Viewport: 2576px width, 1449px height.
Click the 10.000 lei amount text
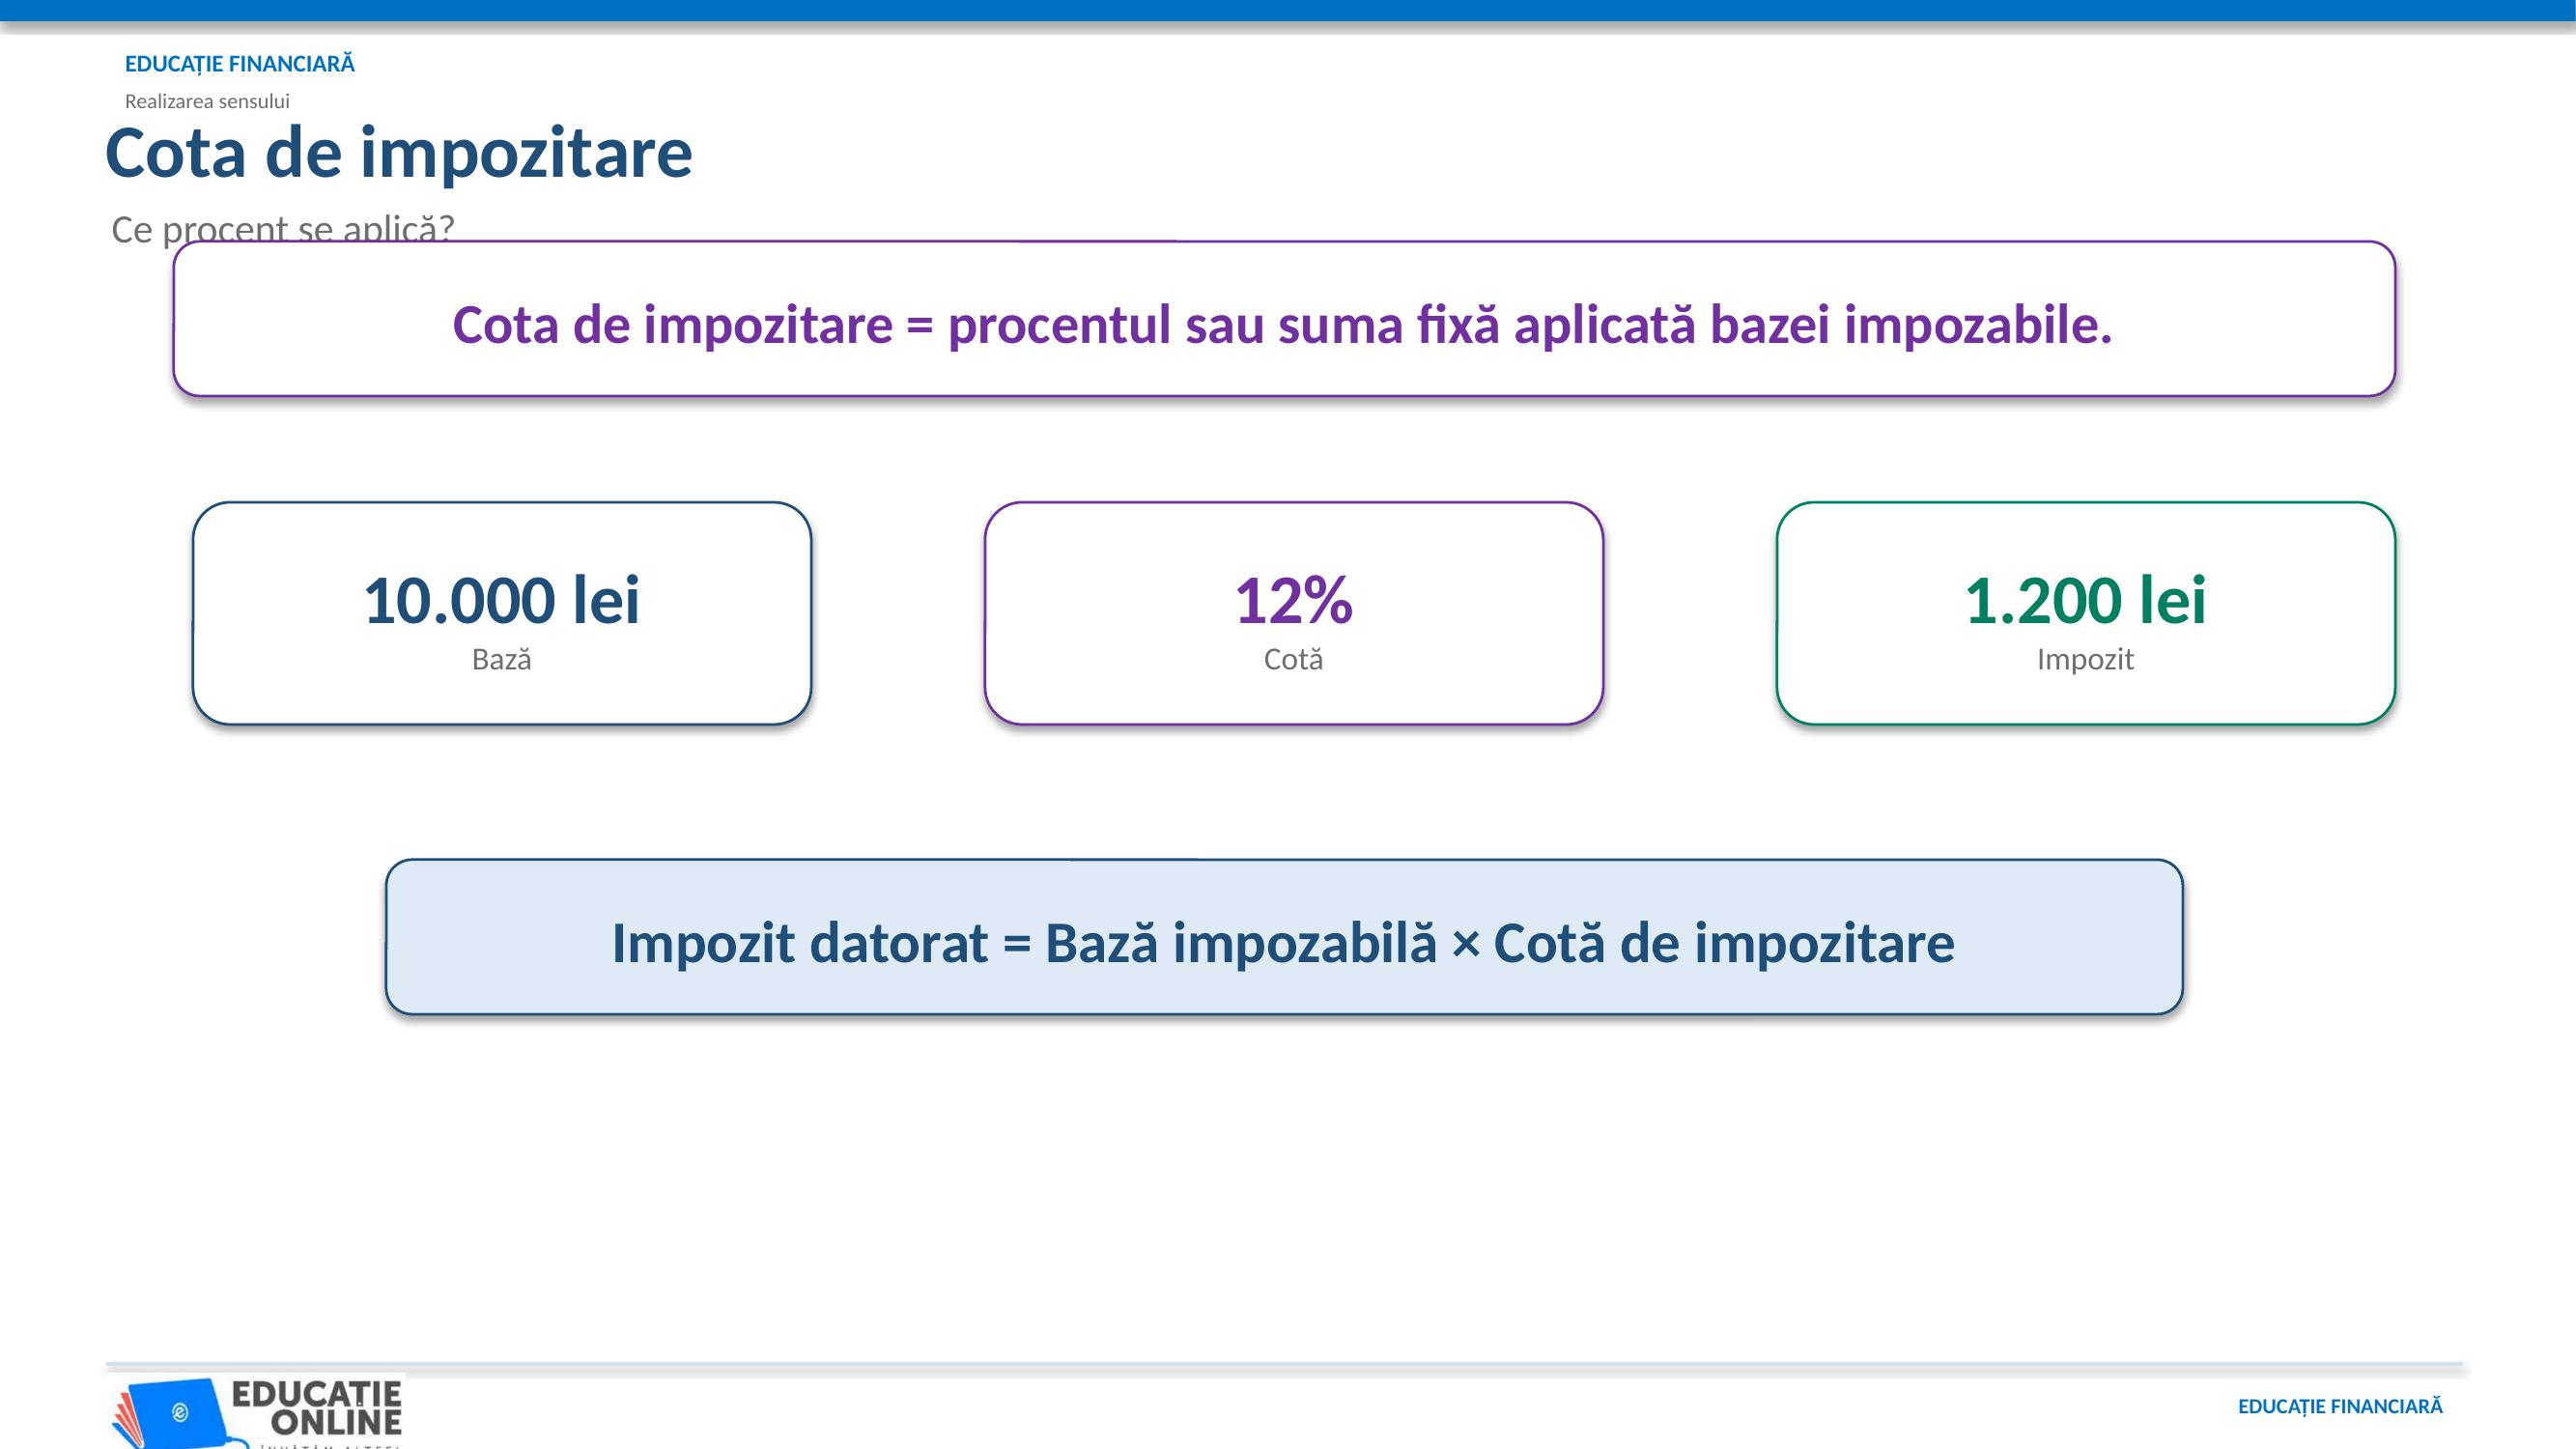502,601
